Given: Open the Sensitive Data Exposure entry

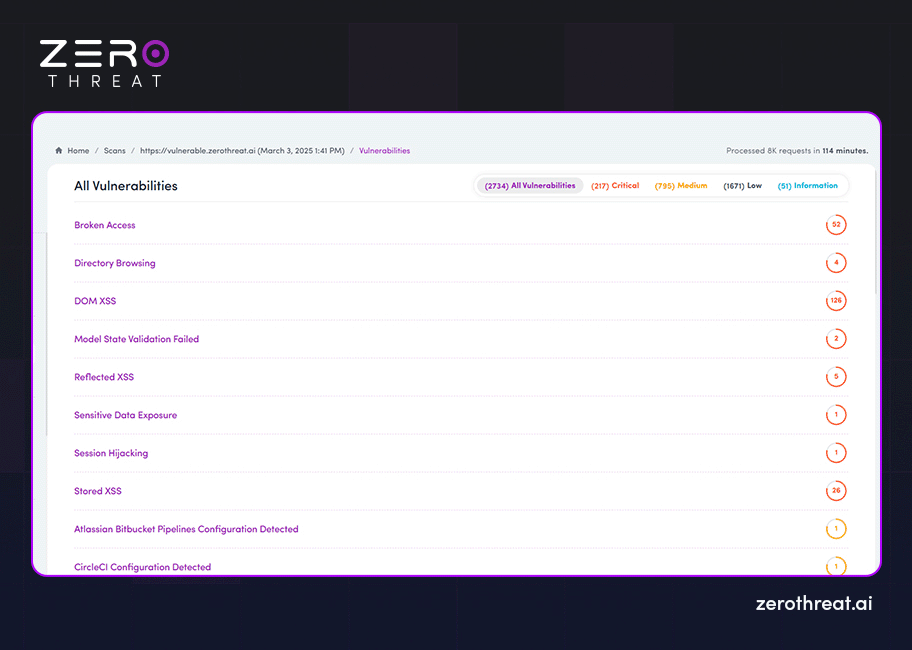Looking at the screenshot, I should (x=125, y=415).
